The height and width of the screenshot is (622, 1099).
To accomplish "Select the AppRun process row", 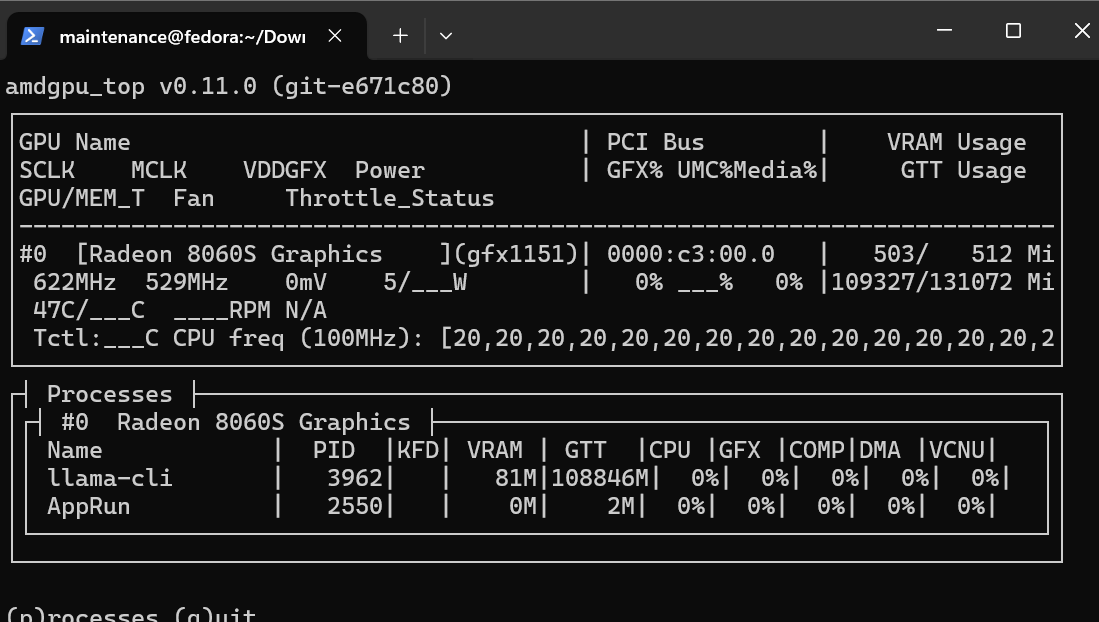I will [522, 507].
